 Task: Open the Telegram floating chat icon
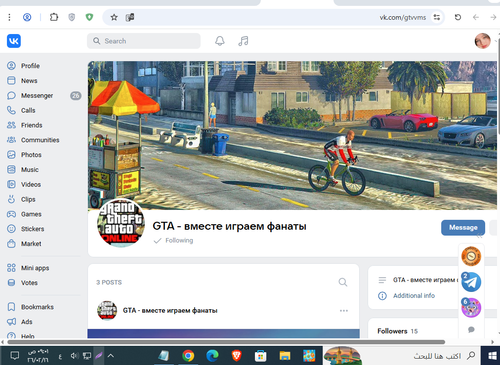[471, 282]
